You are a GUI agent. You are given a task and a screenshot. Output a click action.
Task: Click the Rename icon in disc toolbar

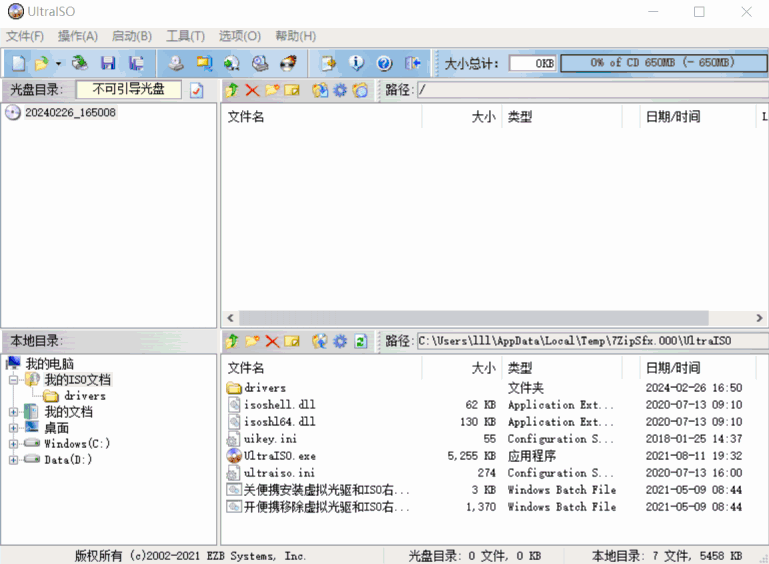[292, 90]
